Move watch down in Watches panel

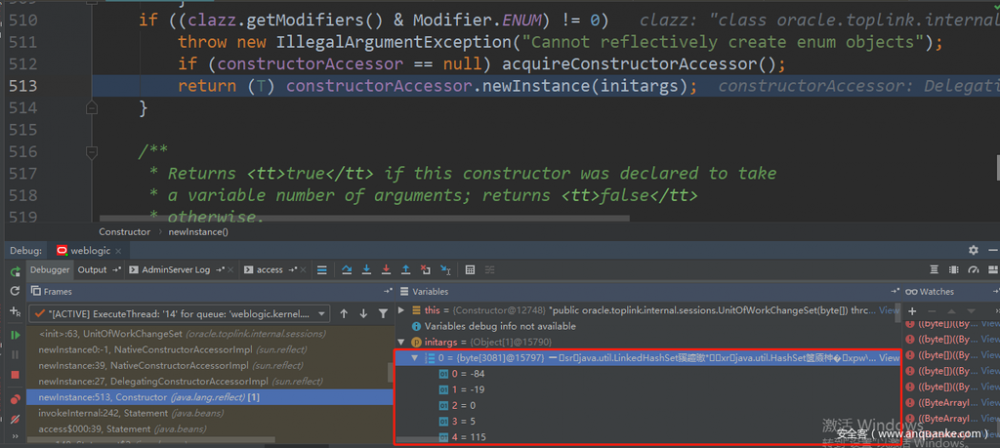point(971,311)
